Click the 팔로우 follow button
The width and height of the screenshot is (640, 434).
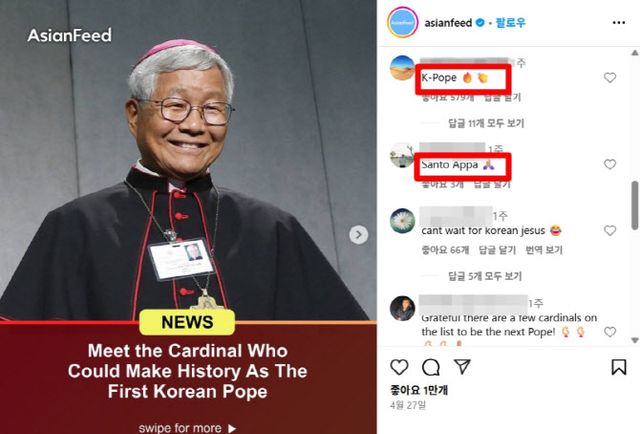(x=511, y=23)
